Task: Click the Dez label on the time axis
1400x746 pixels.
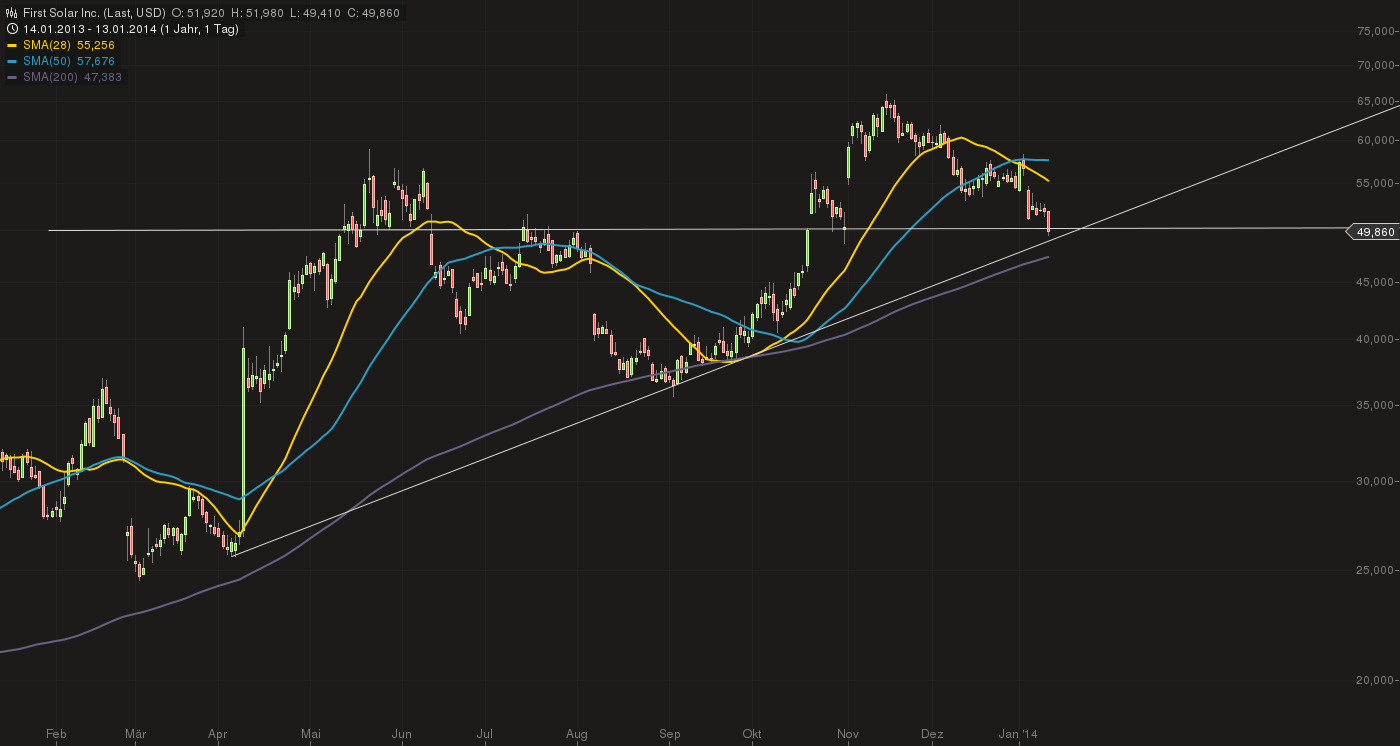Action: point(933,734)
